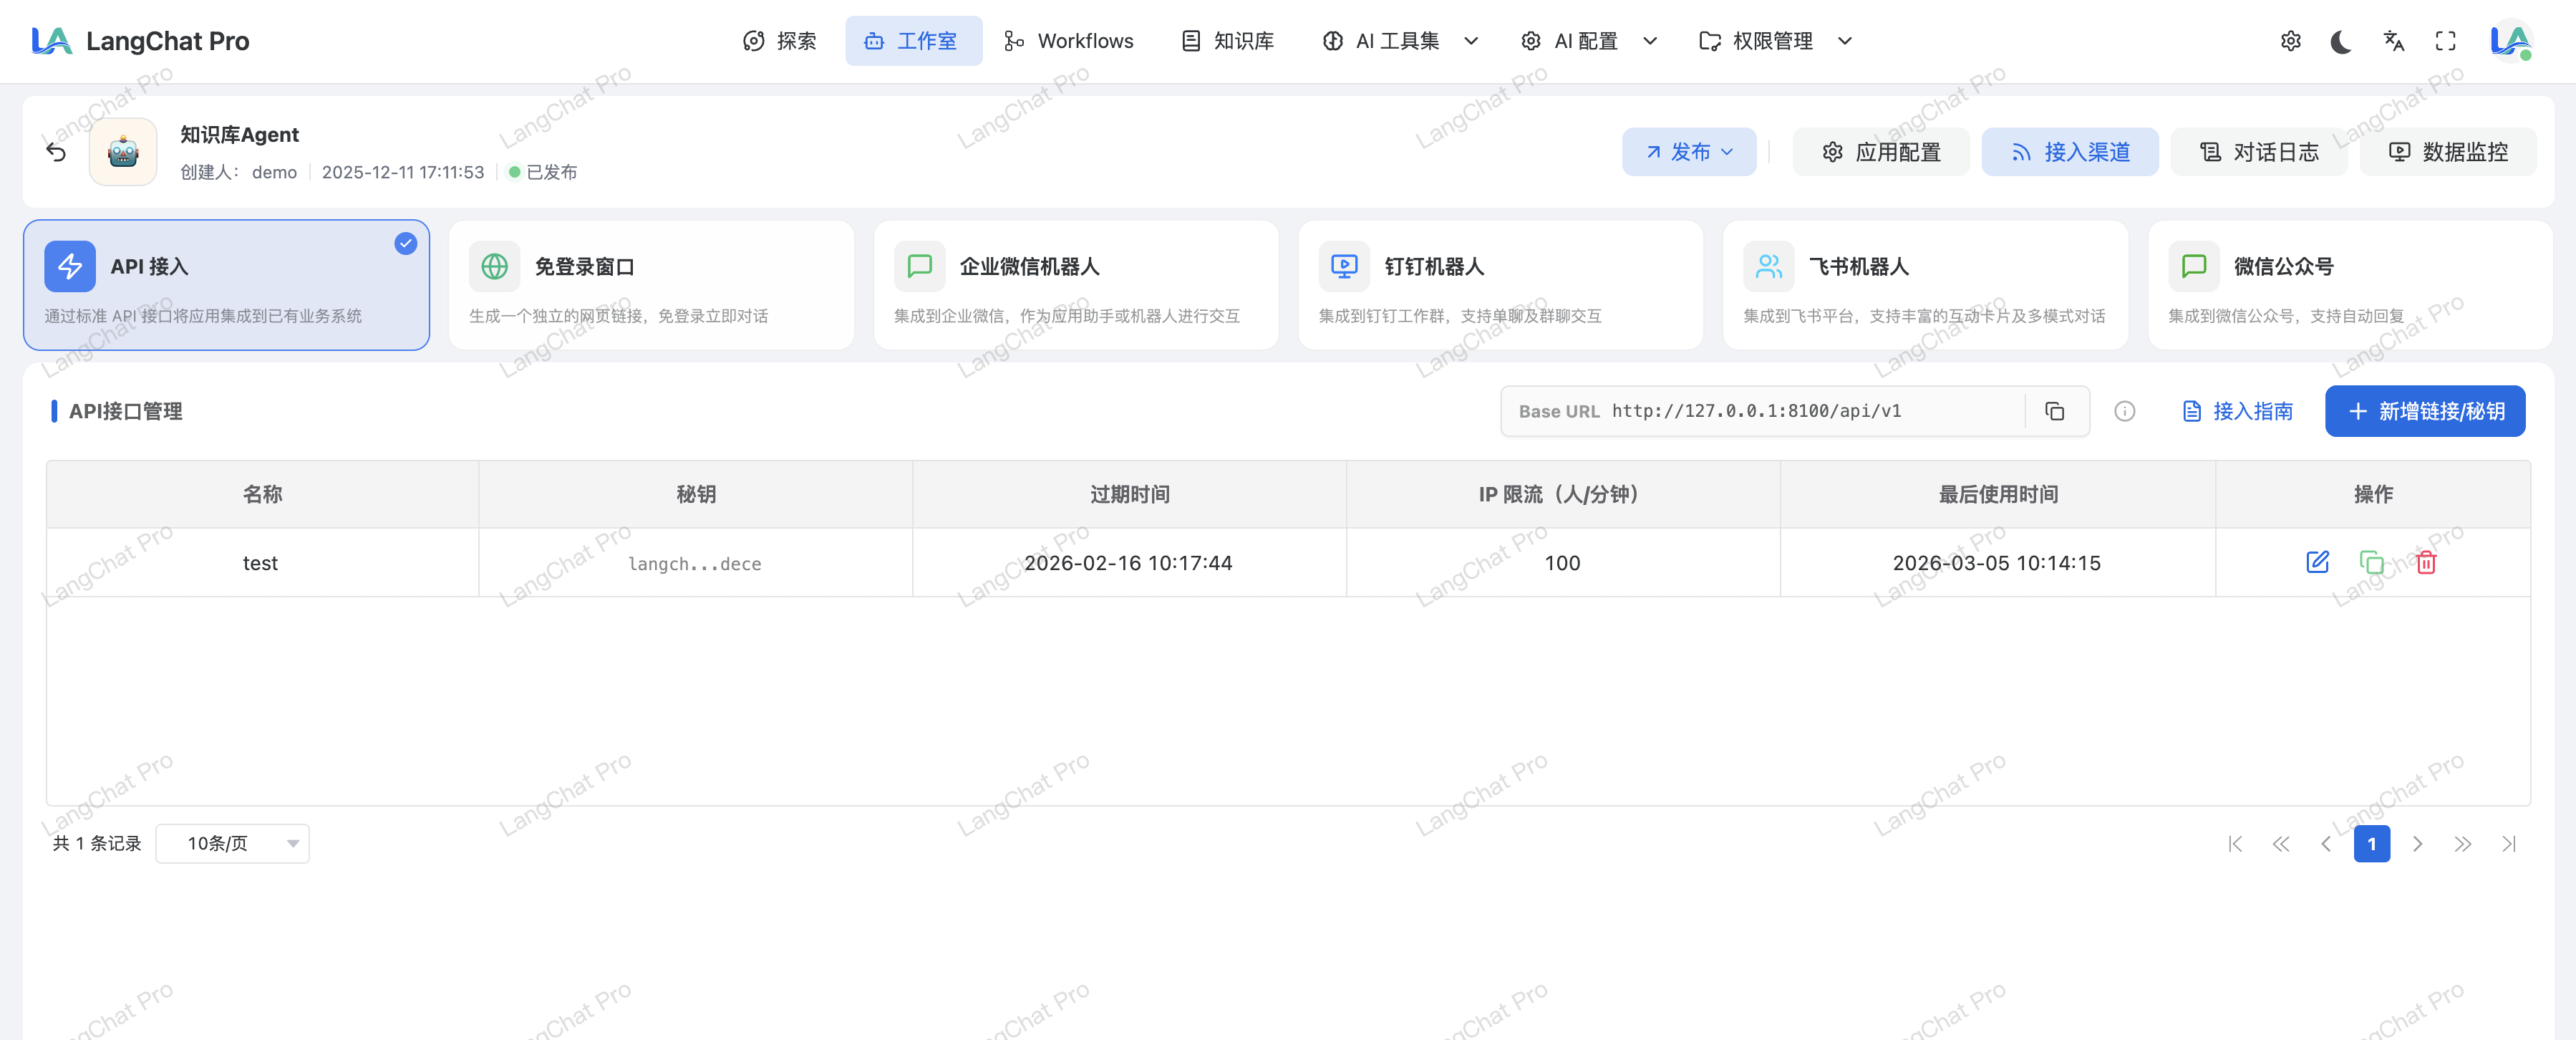Viewport: 2576px width, 1040px height.
Task: Open the 接入指南 link
Action: [x=2237, y=411]
